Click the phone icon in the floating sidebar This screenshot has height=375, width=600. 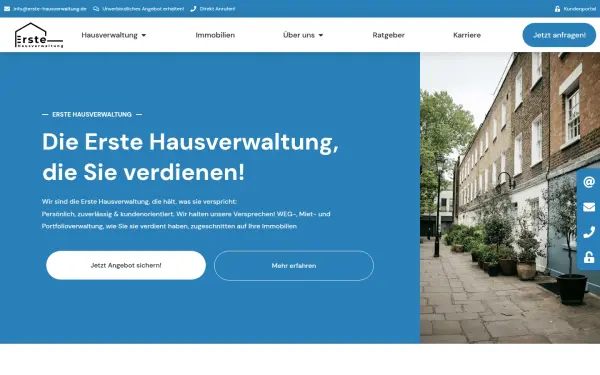point(589,232)
